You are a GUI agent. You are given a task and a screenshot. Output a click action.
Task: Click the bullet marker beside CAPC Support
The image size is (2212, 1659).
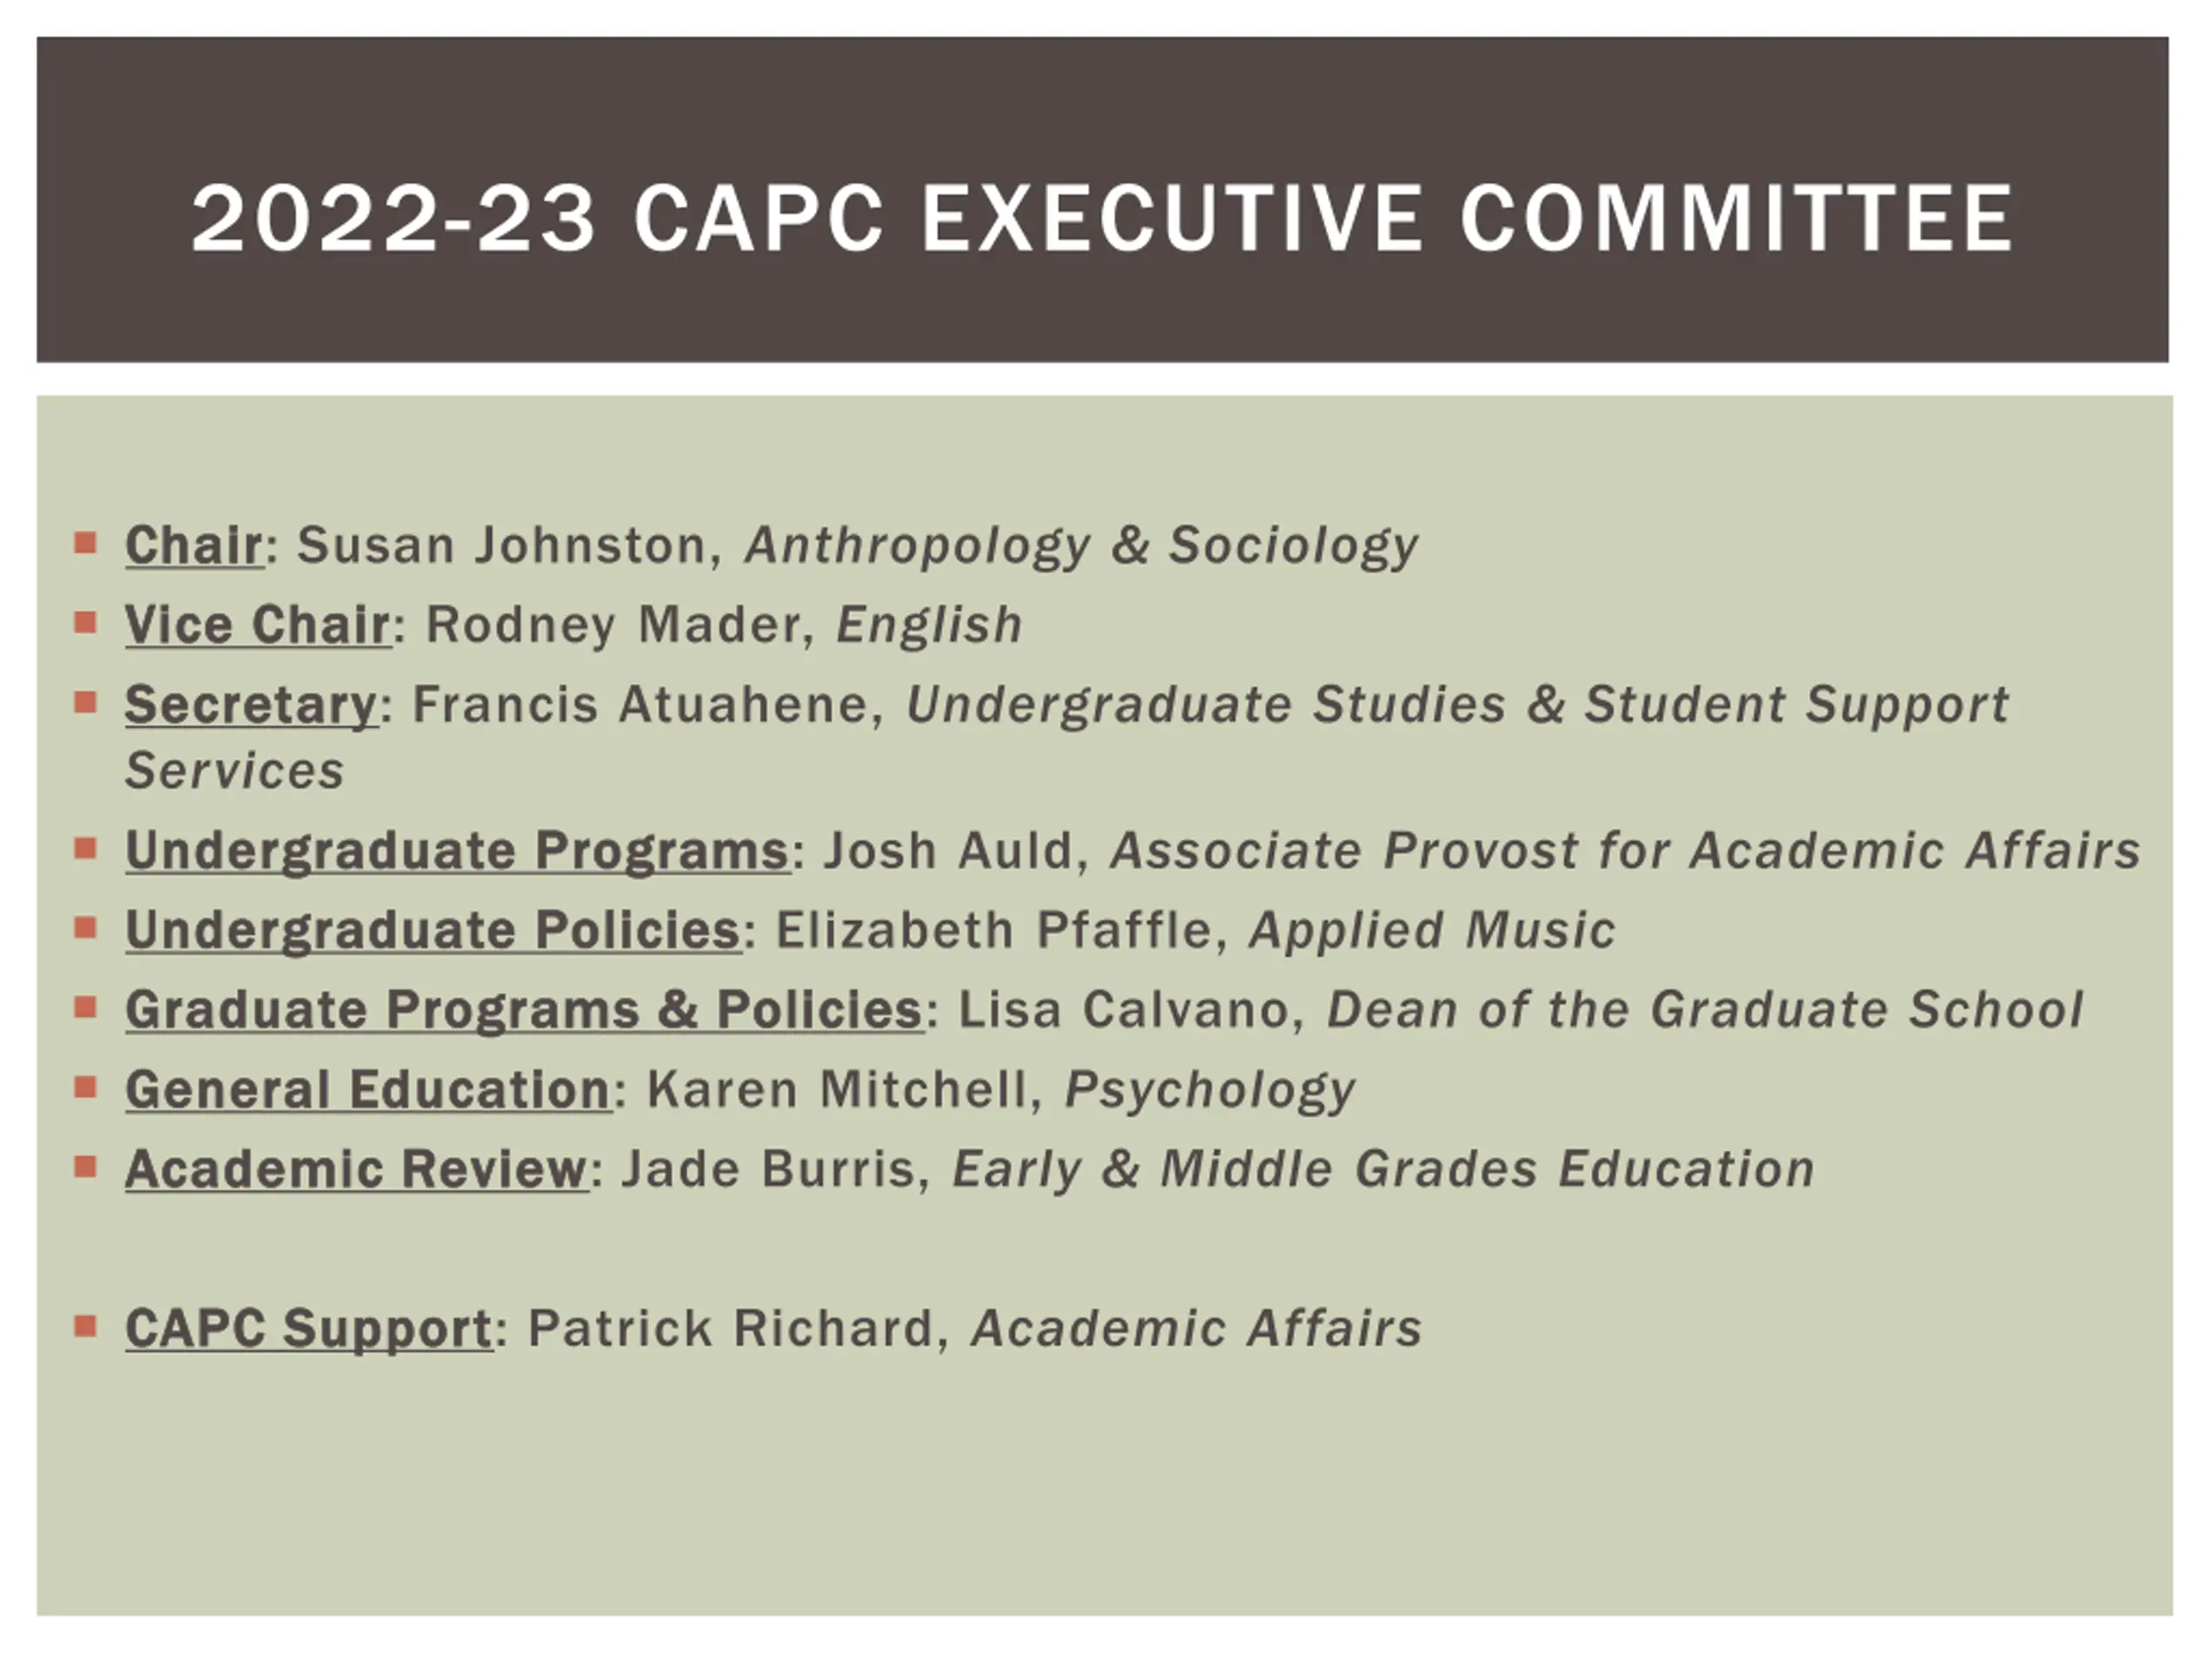85,1327
